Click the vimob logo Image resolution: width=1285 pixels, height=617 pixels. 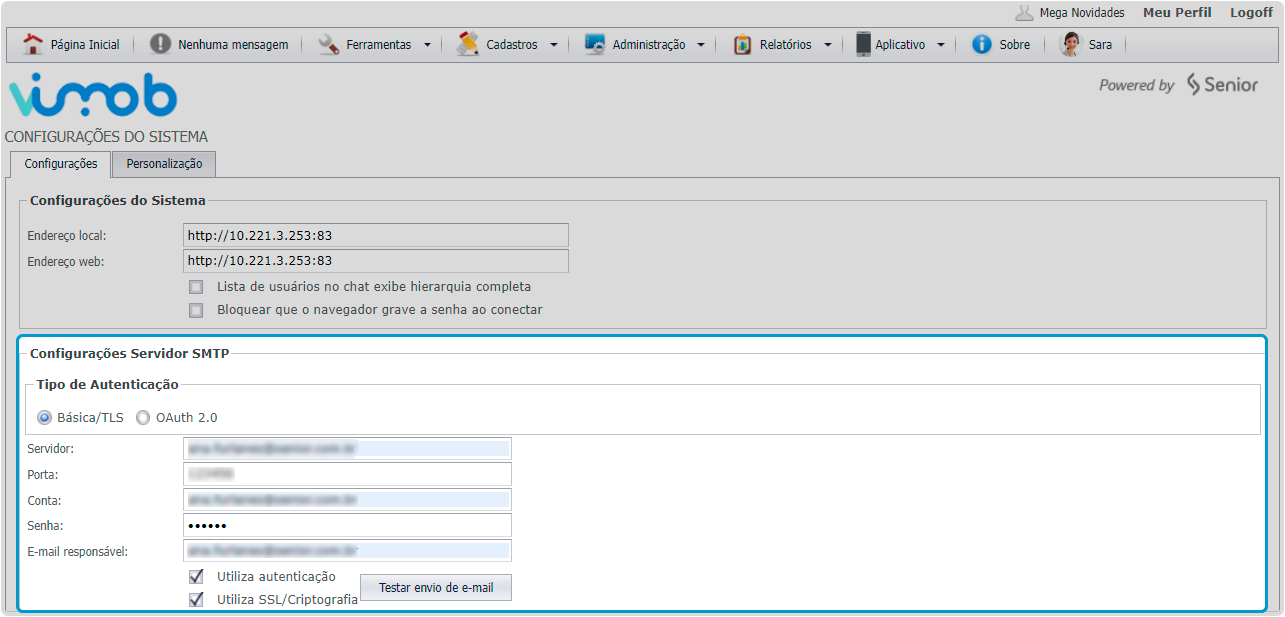93,96
